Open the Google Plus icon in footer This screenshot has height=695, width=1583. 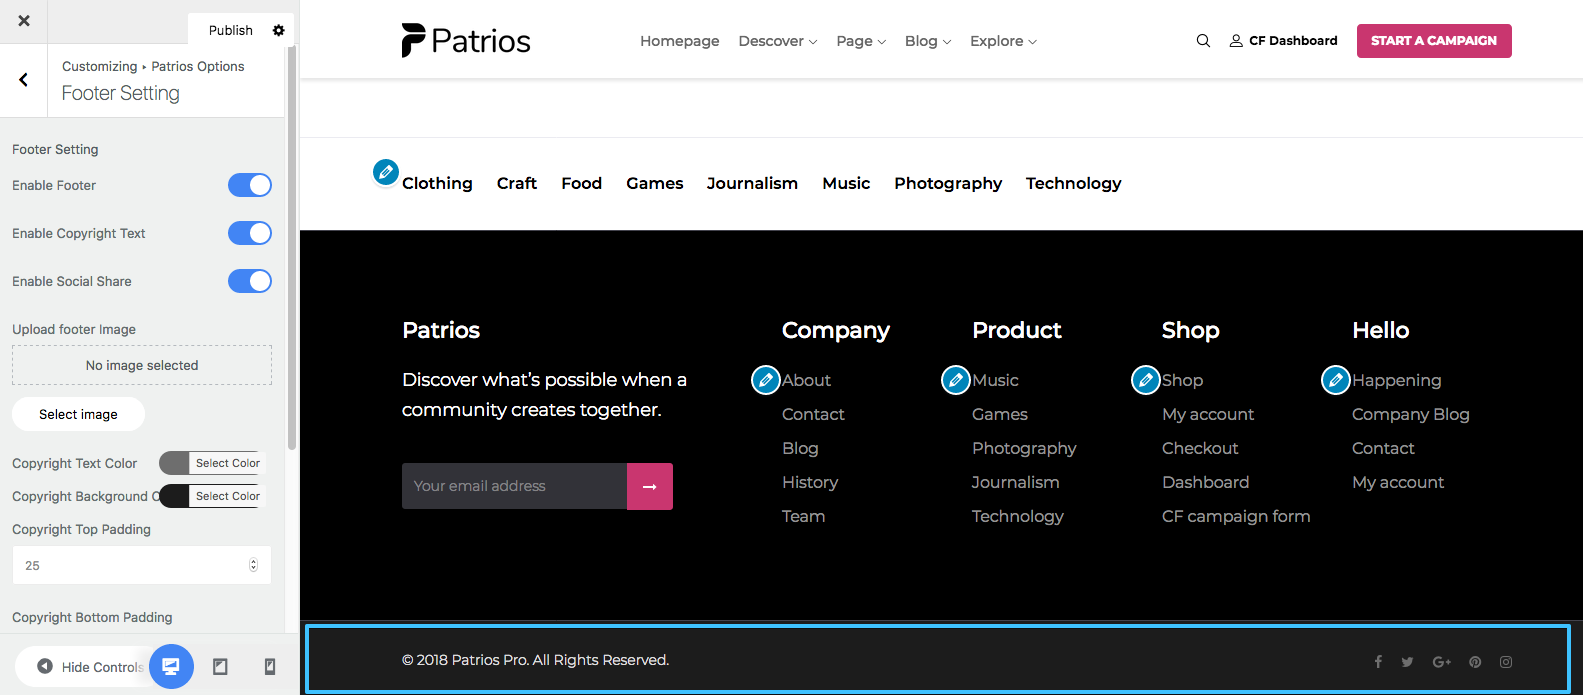pyautogui.click(x=1441, y=662)
